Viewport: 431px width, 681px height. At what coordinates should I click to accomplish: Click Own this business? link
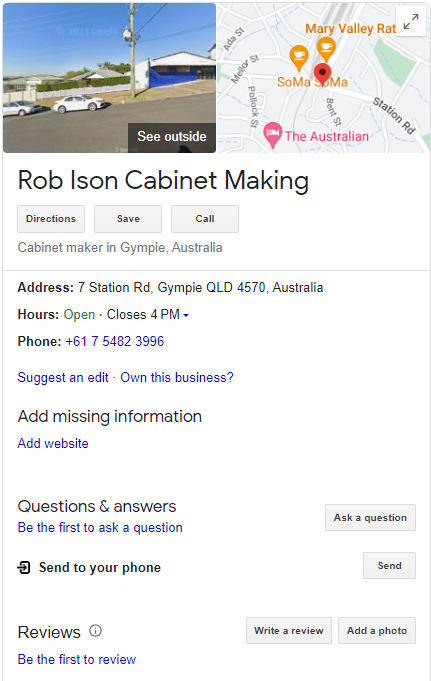[177, 377]
